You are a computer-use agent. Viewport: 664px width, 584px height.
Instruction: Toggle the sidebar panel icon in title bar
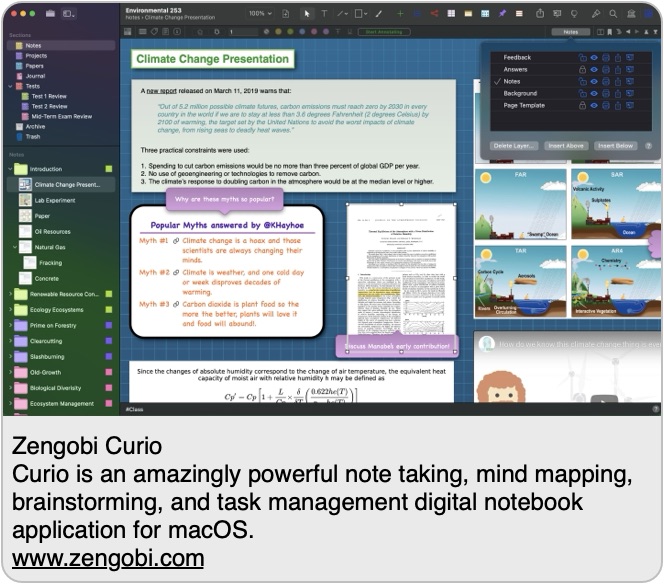pos(68,14)
